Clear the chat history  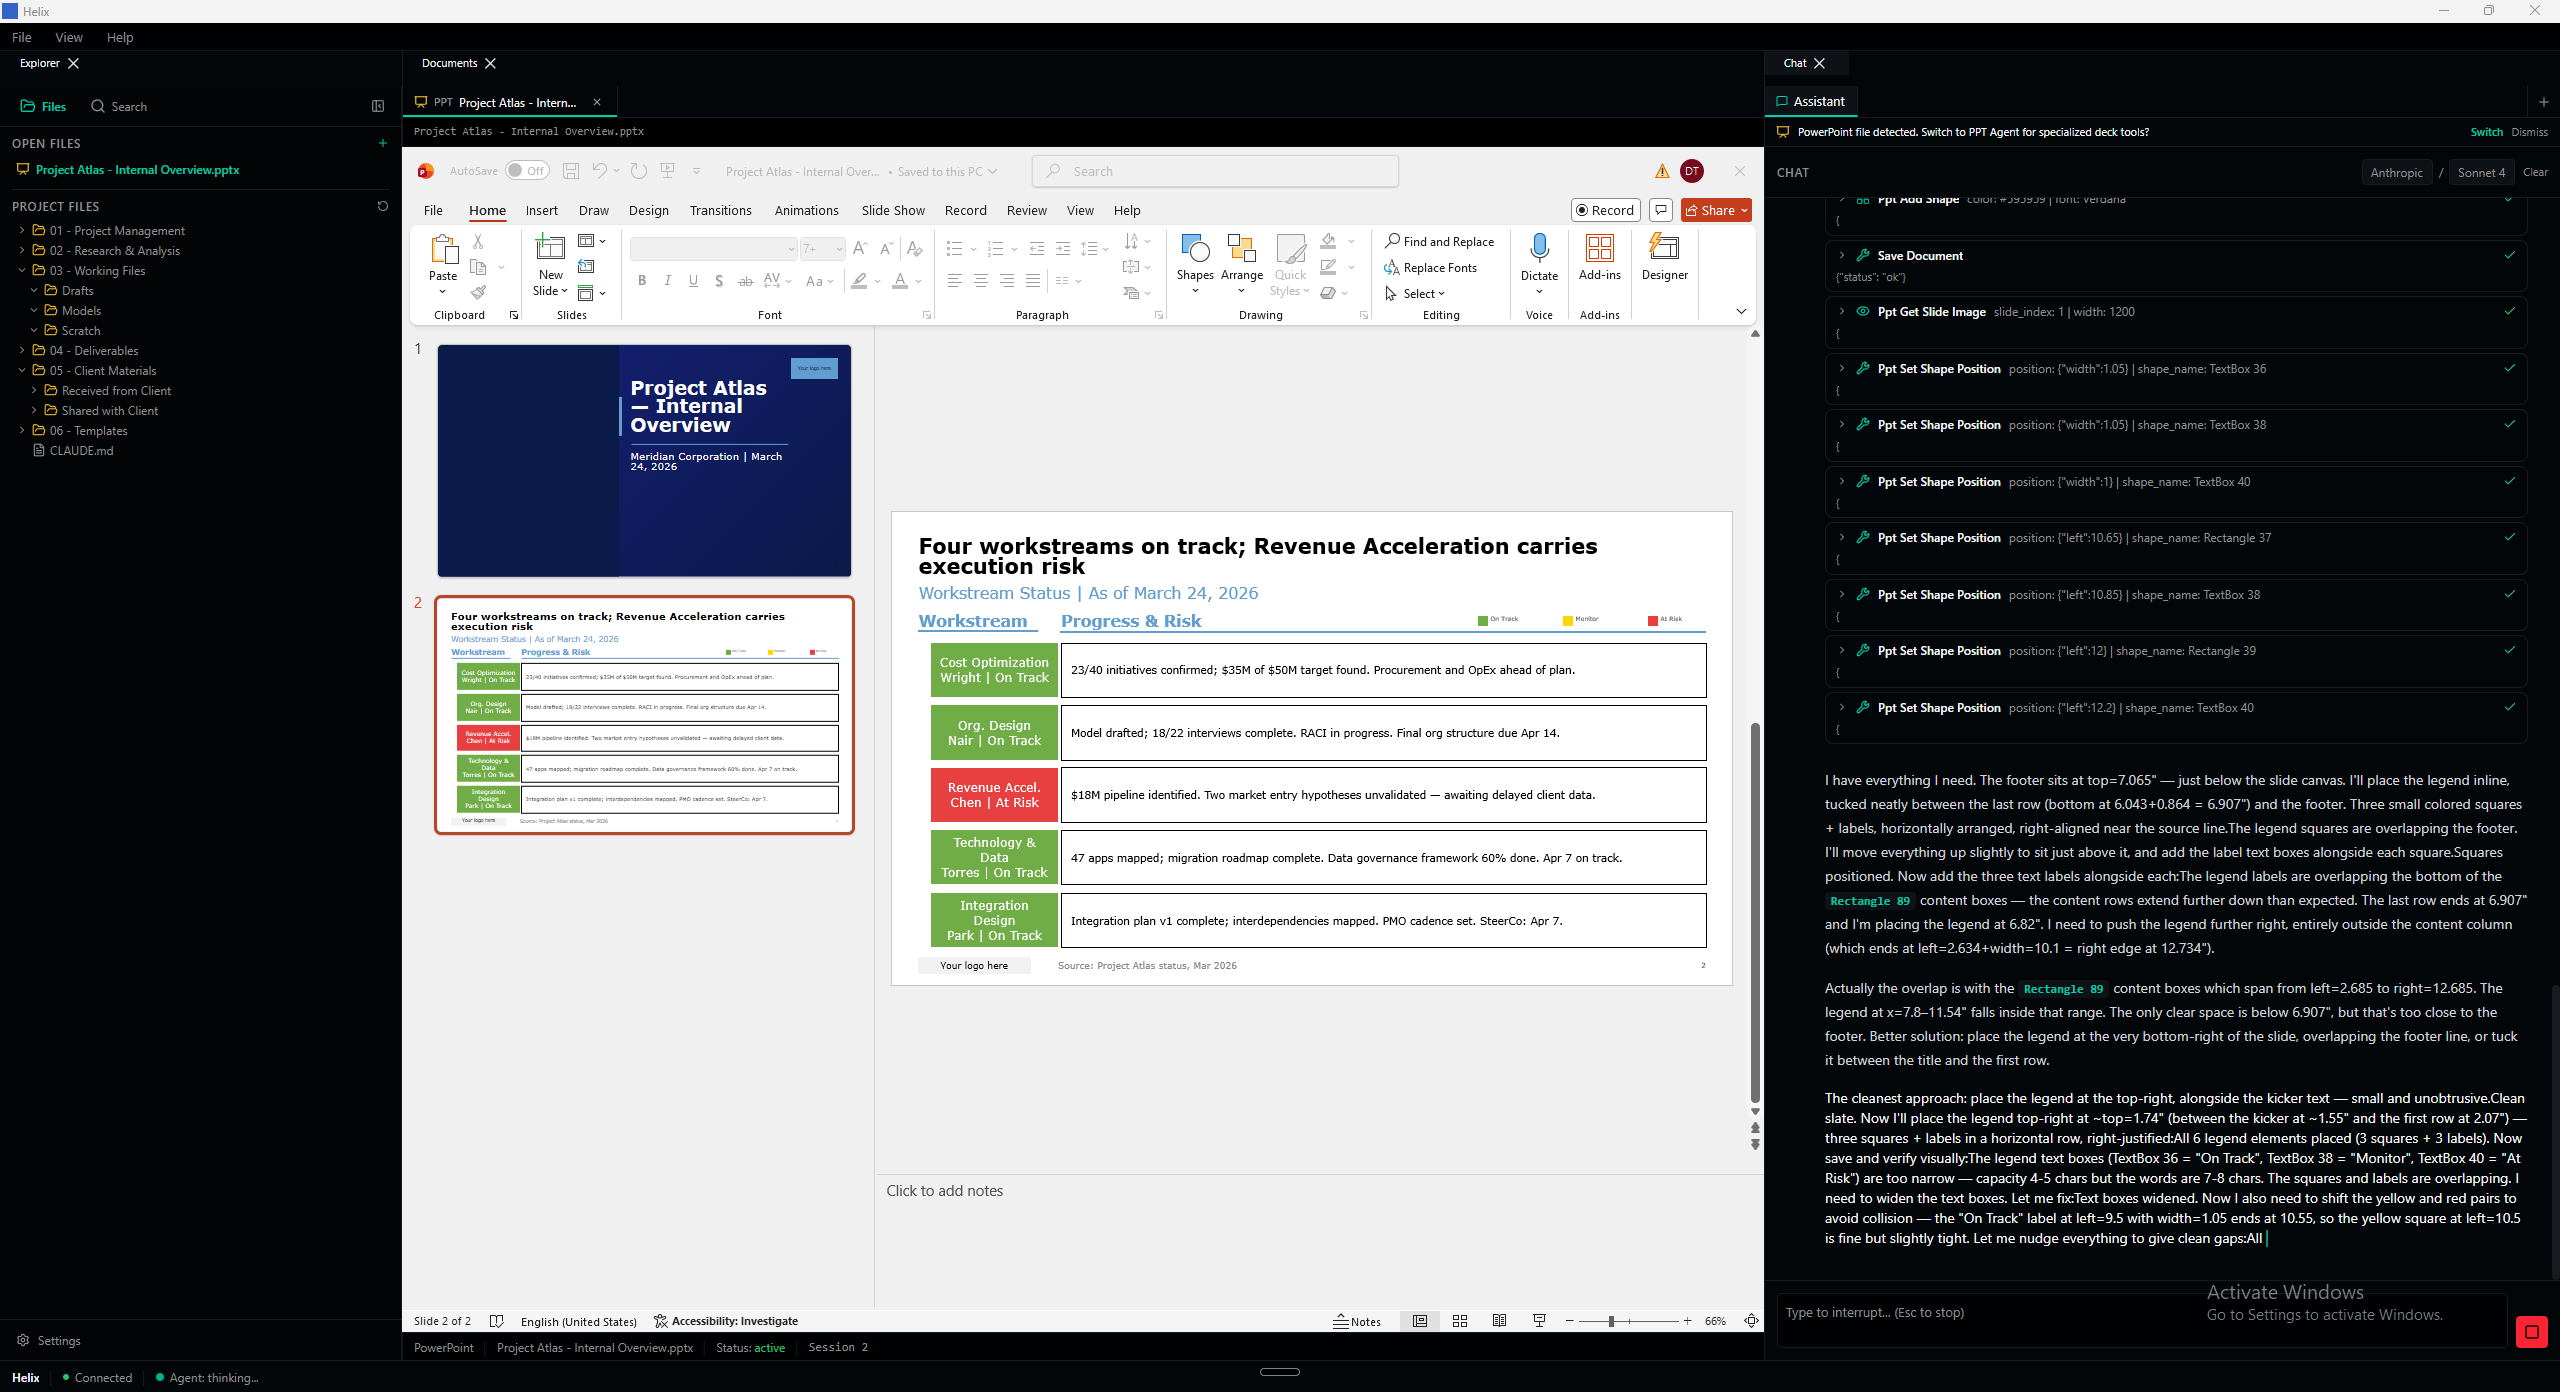click(2535, 172)
